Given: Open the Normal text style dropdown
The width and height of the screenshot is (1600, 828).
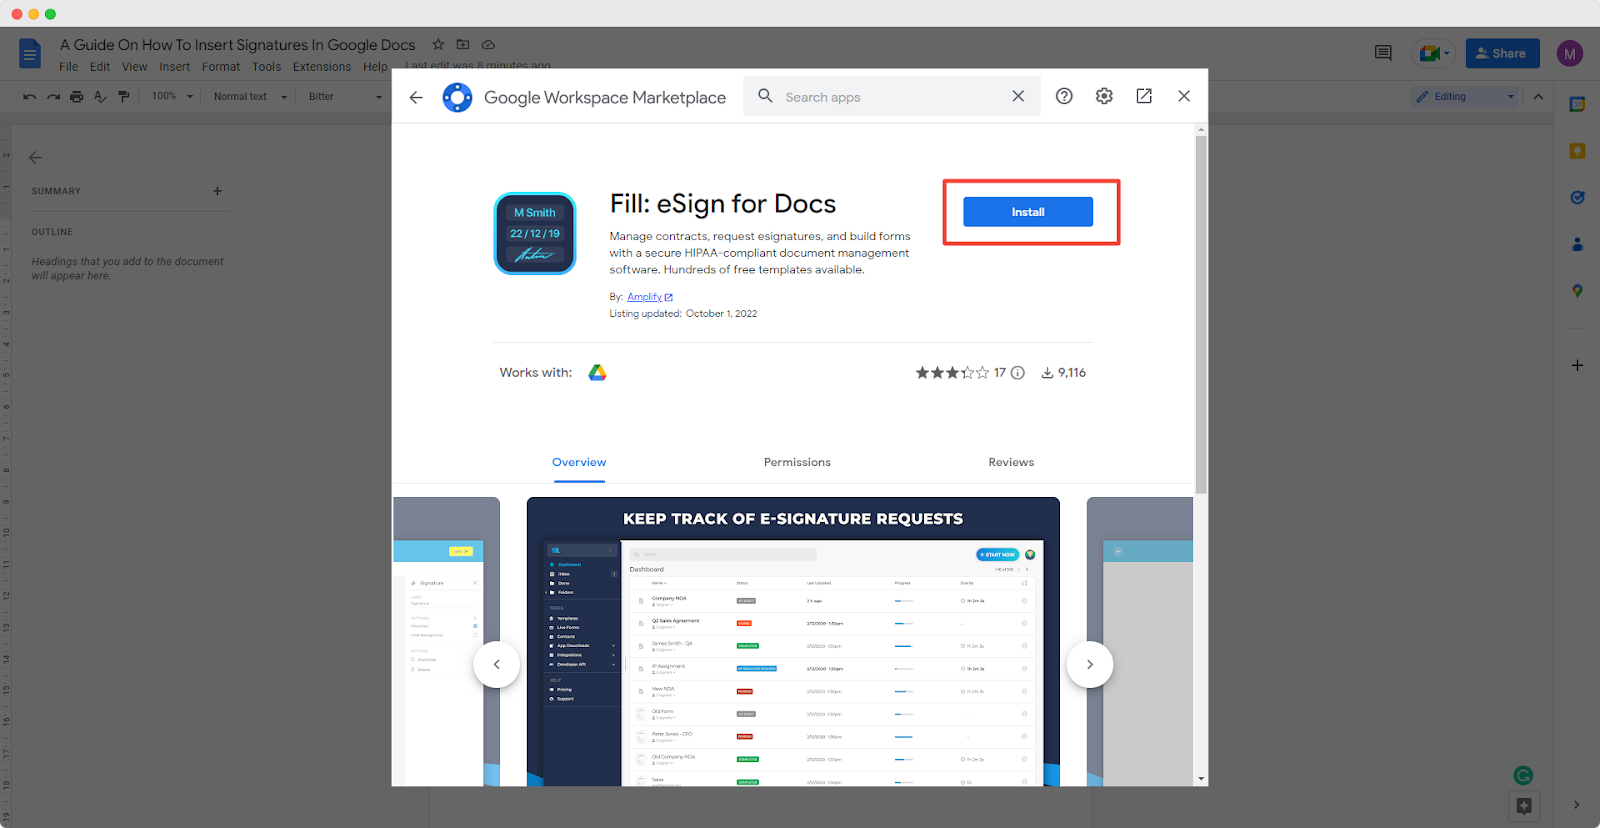Looking at the screenshot, I should [250, 97].
